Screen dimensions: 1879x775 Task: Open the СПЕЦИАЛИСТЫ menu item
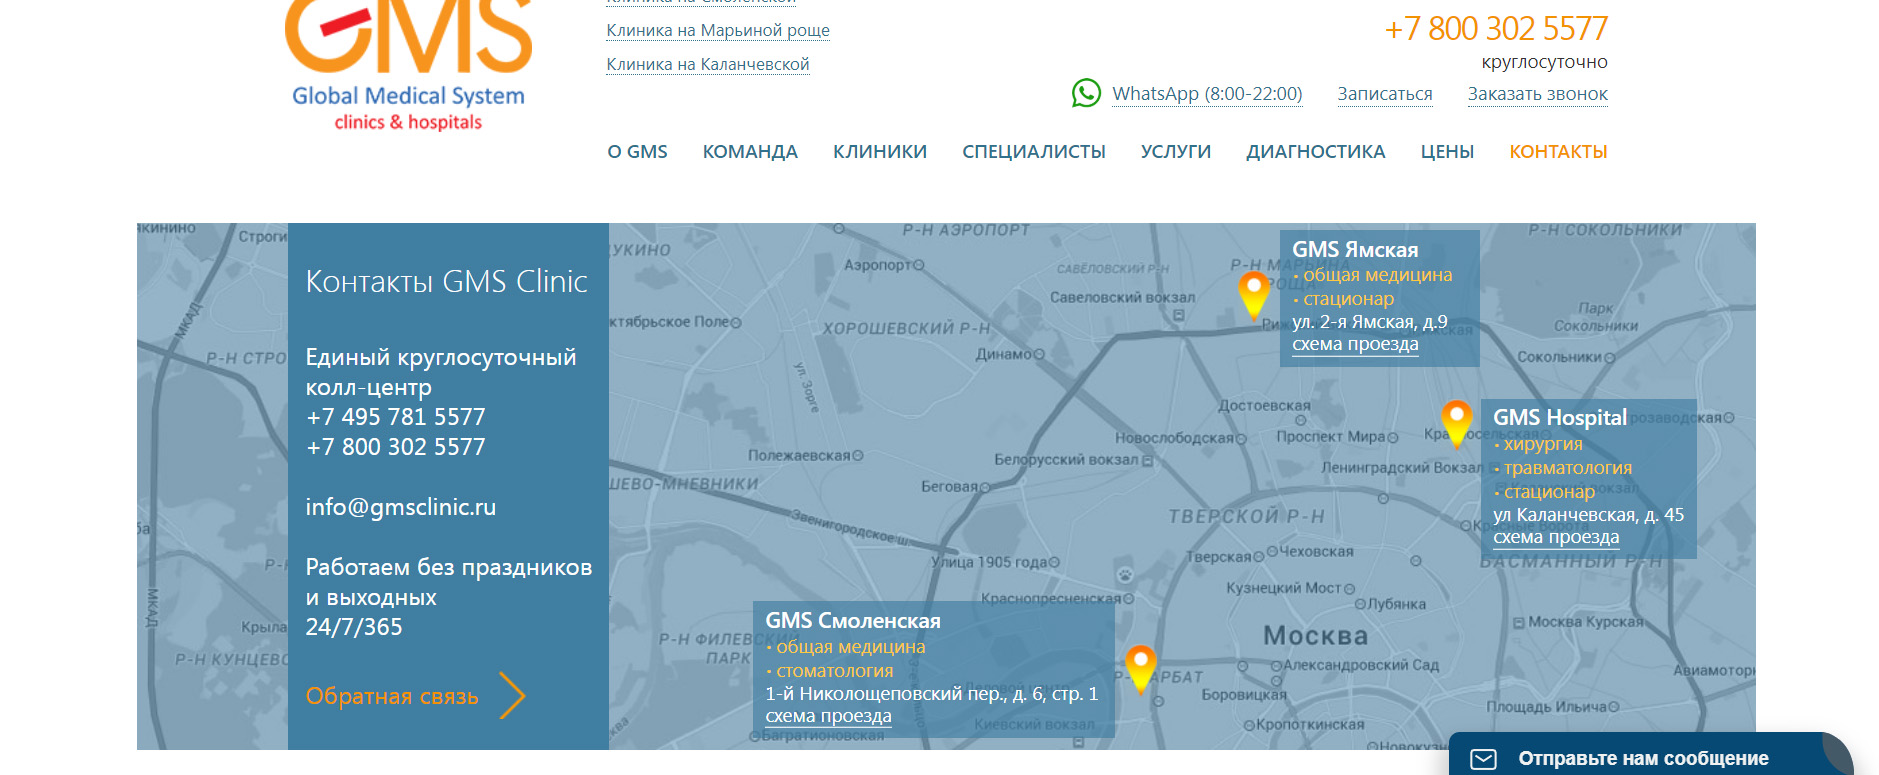(x=1034, y=152)
